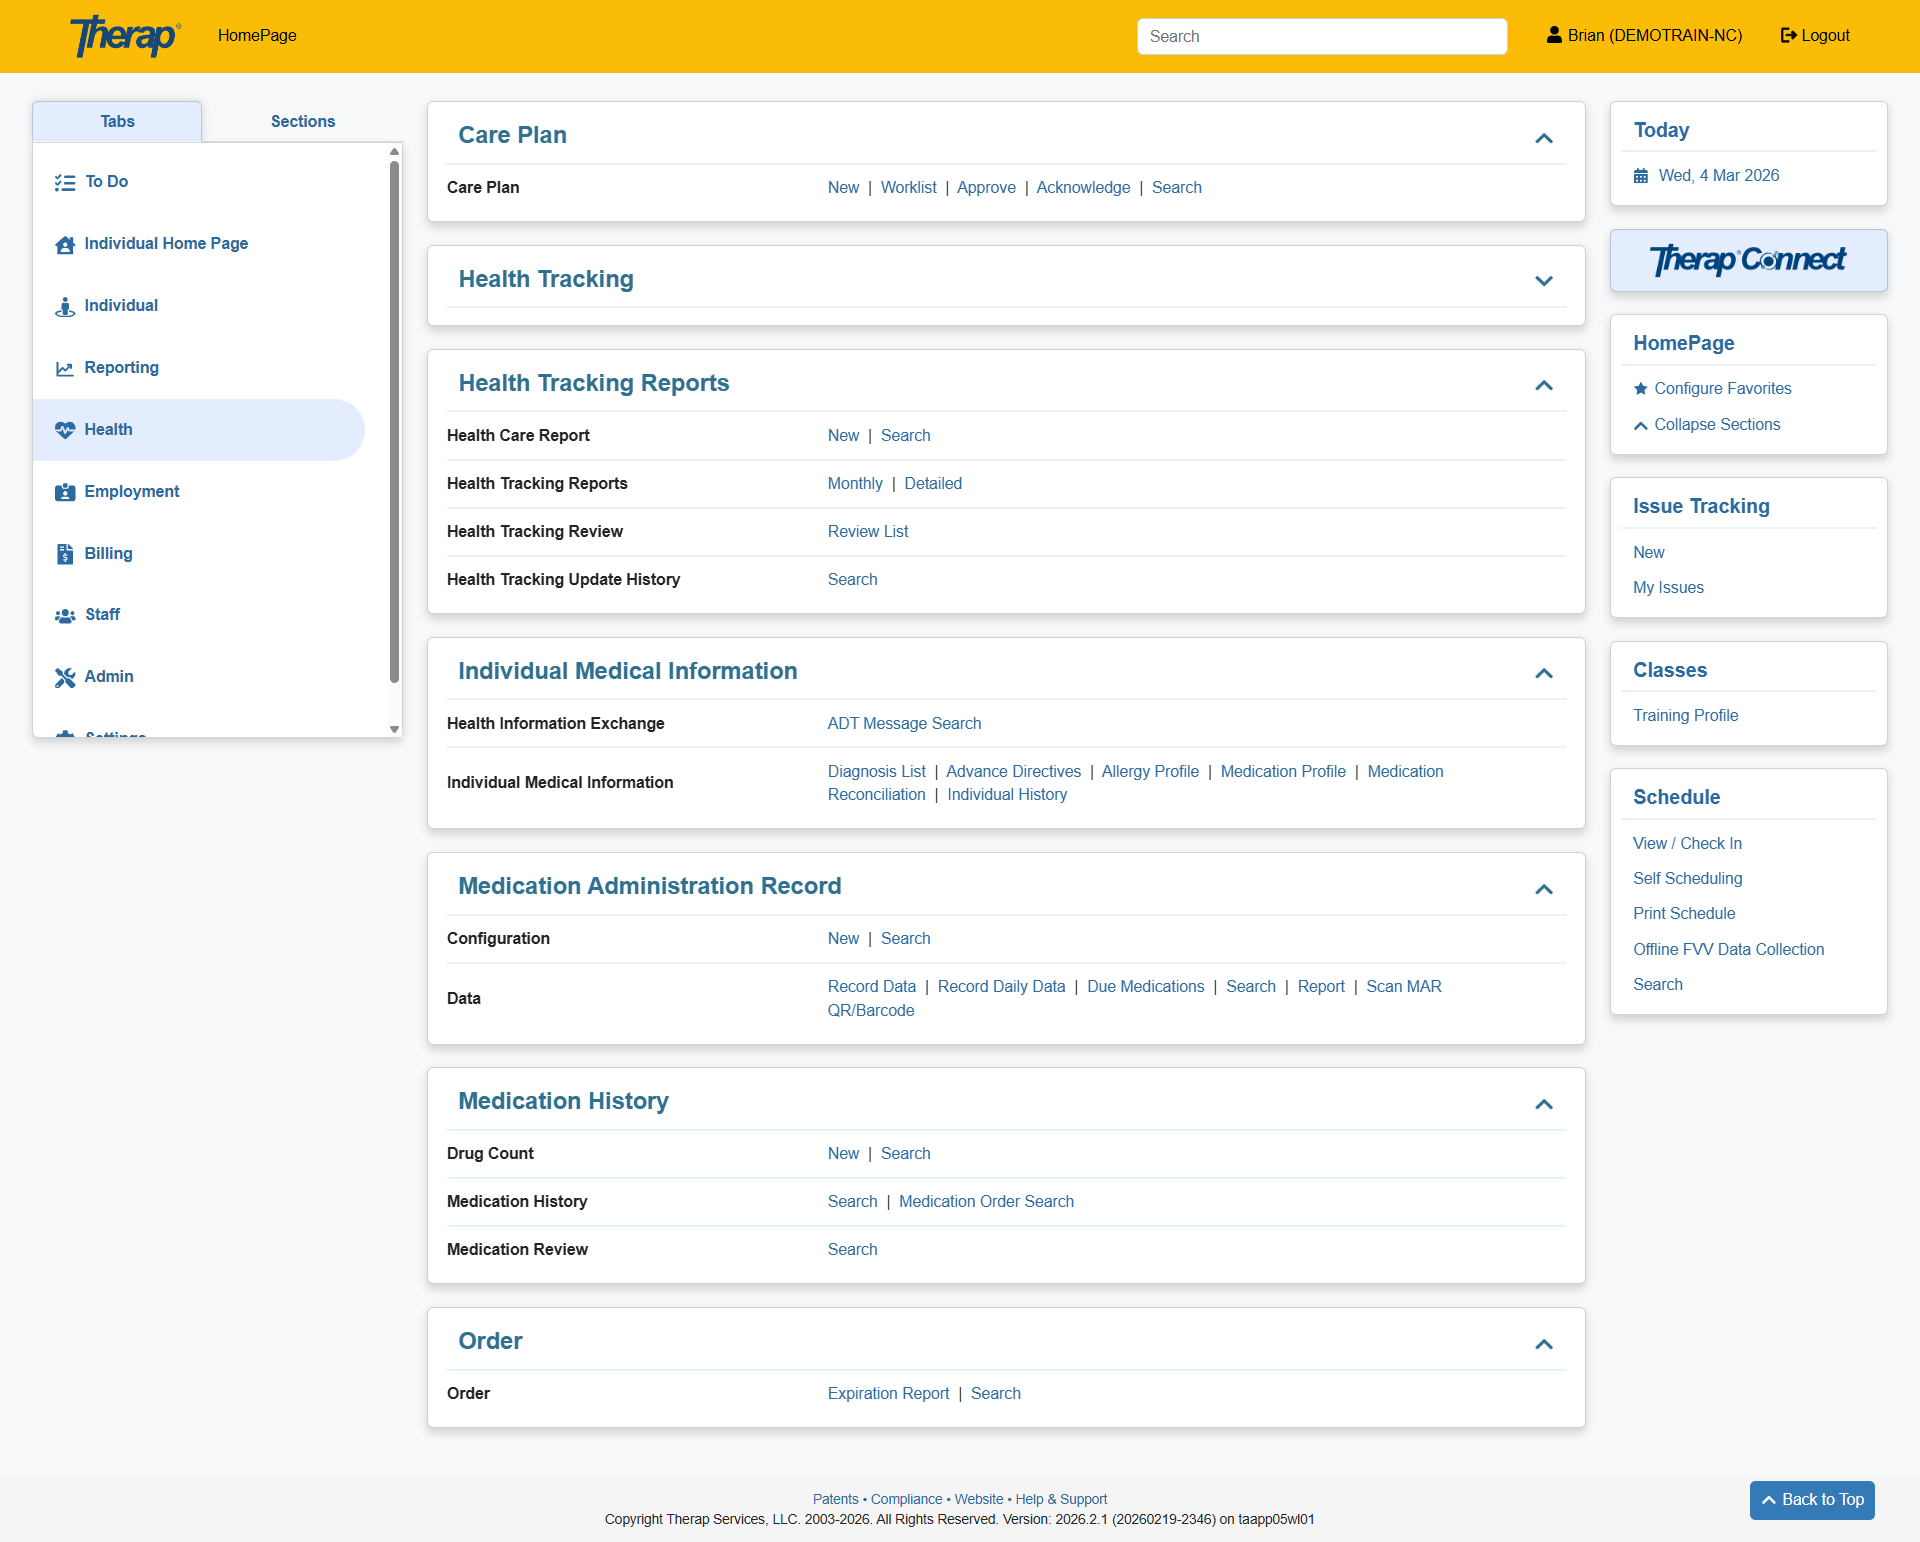Click the Back to Top button
This screenshot has height=1542, width=1920.
[x=1811, y=1499]
